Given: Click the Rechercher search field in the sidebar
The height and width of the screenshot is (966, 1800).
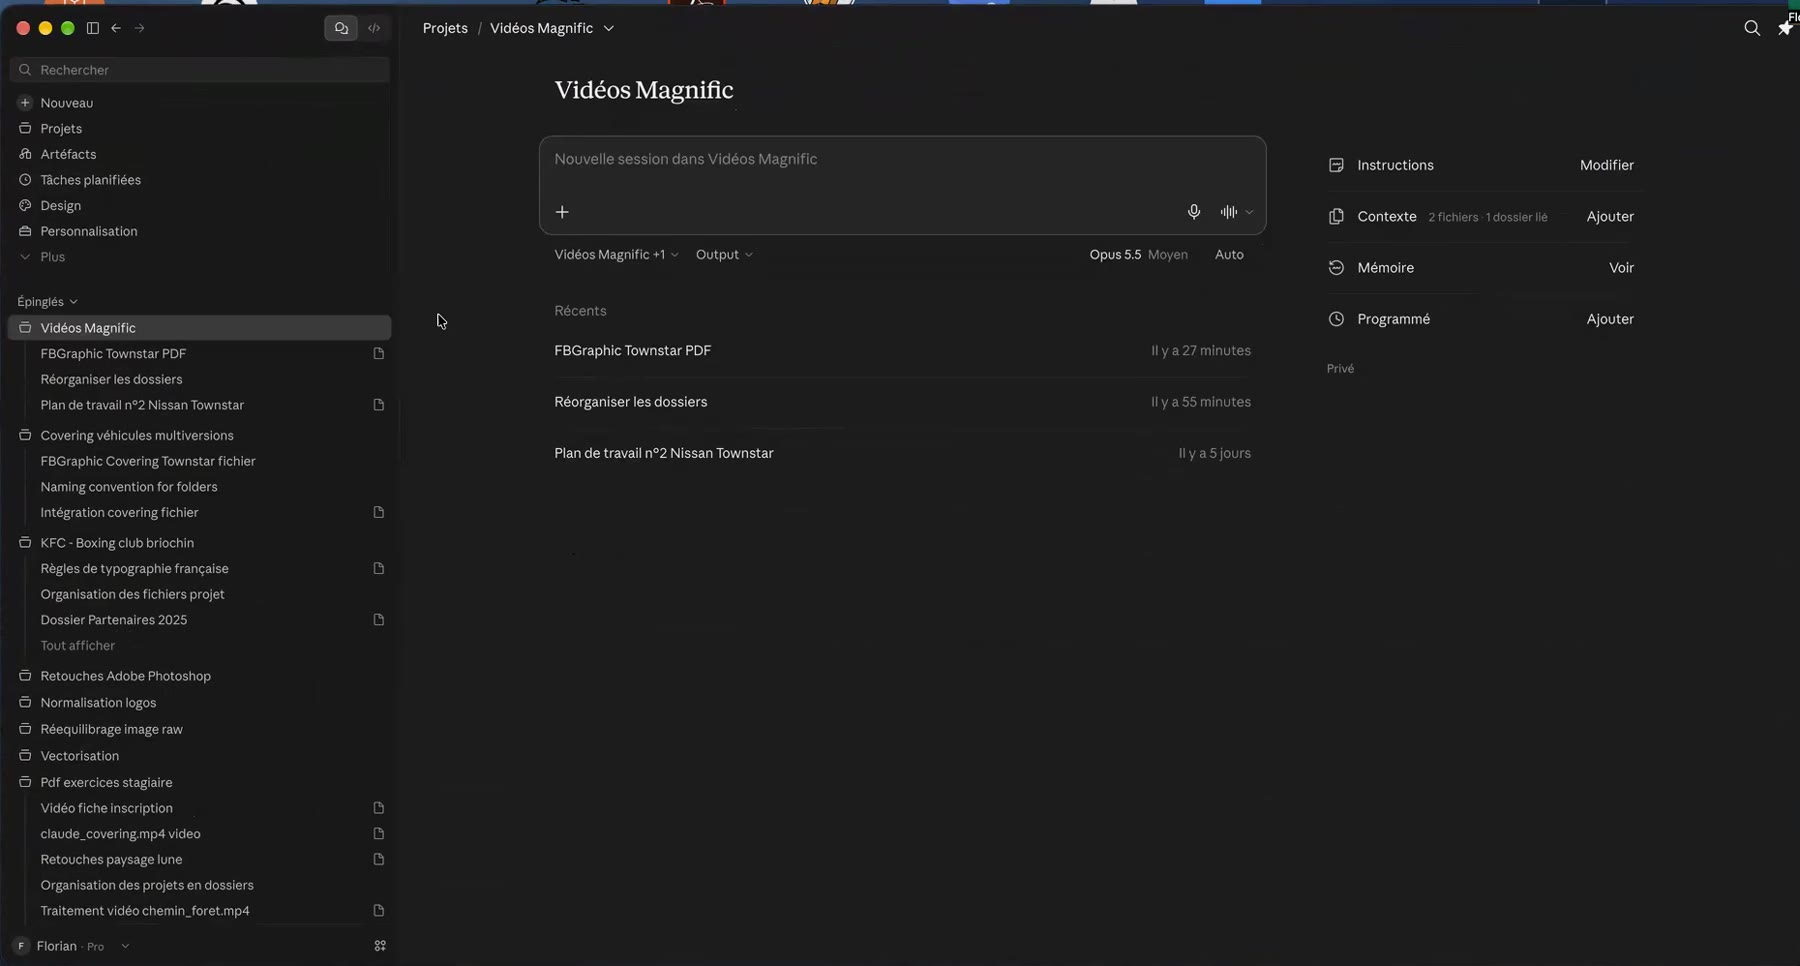Looking at the screenshot, I should click(200, 70).
